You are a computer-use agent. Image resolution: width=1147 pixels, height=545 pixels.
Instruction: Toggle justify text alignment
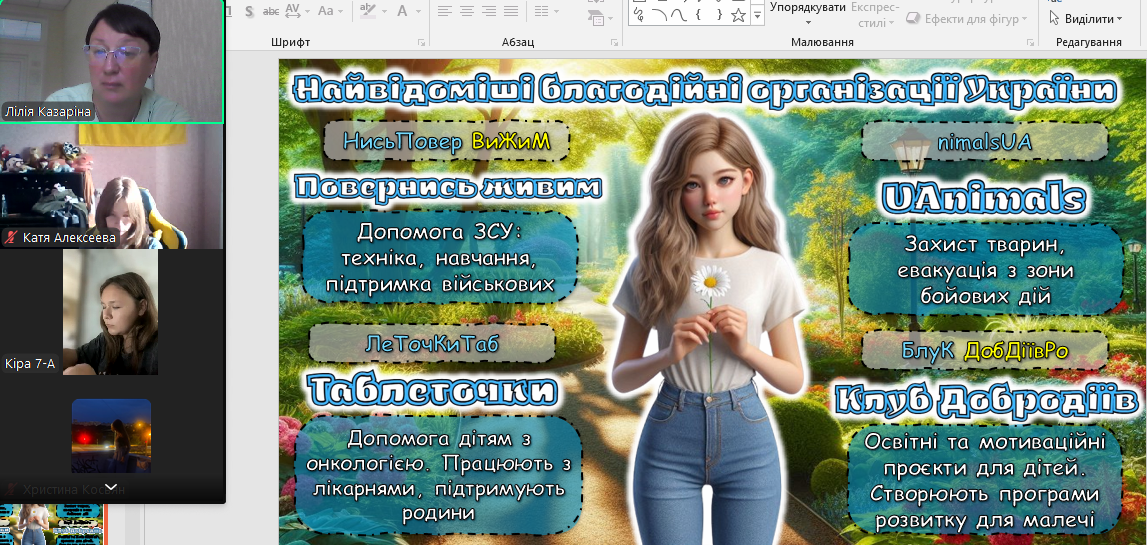click(512, 11)
